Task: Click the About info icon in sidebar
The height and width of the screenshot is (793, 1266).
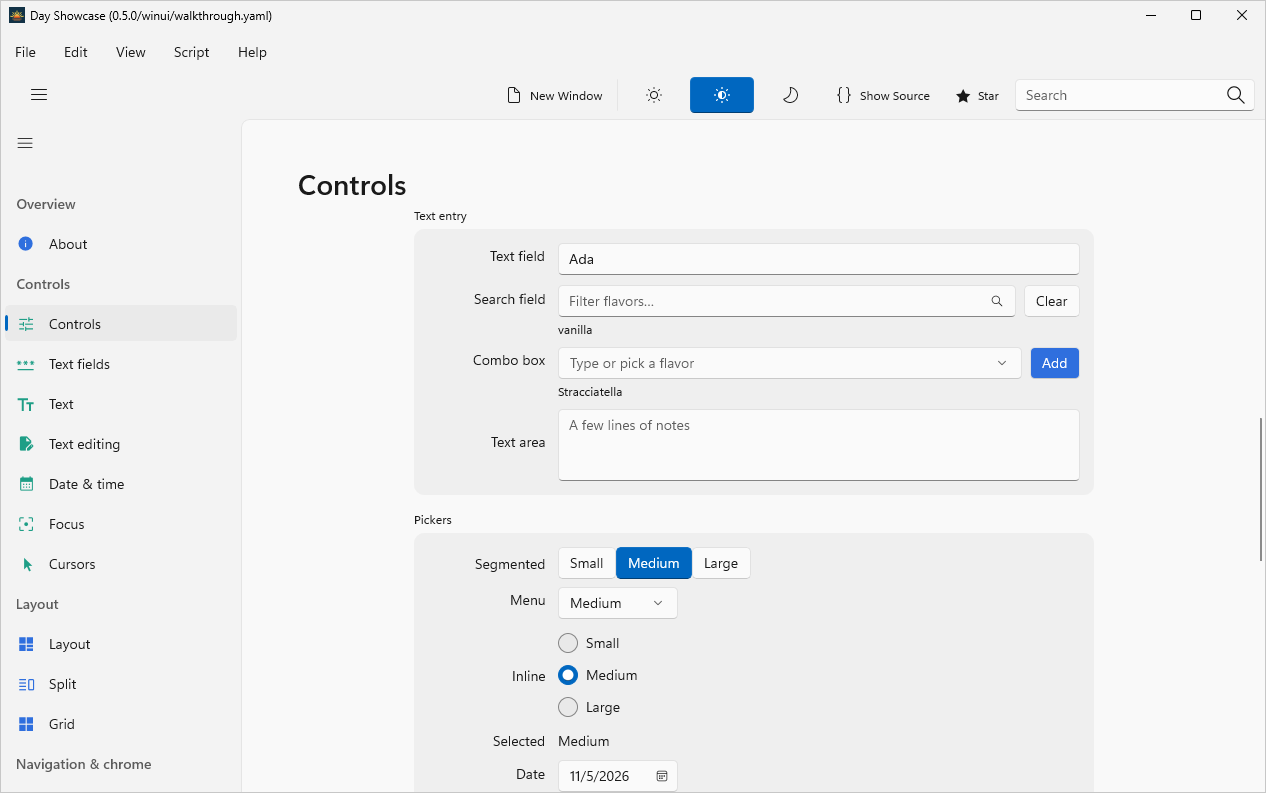Action: [26, 244]
